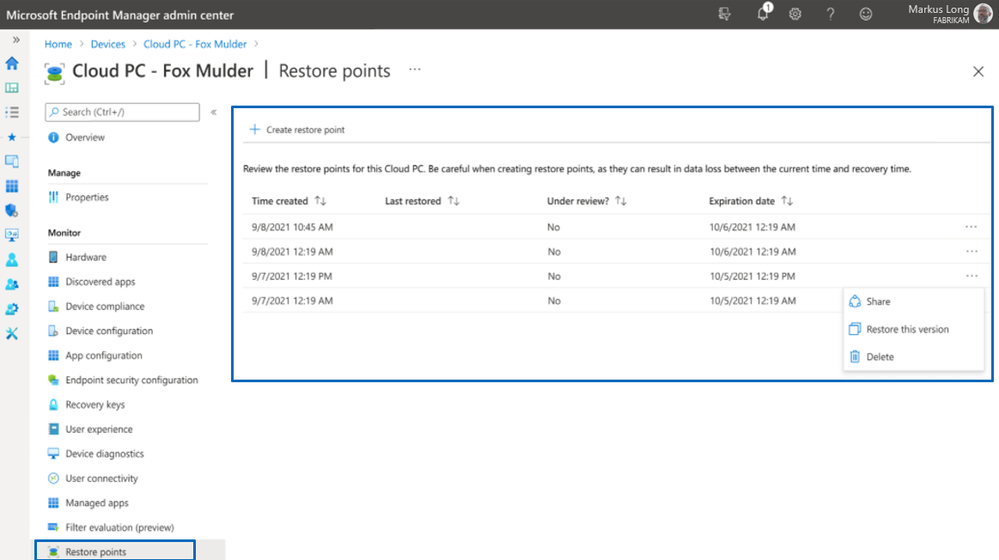Viewport: 999px width, 560px height.
Task: Go to Home icon in left rail
Action: [12, 63]
